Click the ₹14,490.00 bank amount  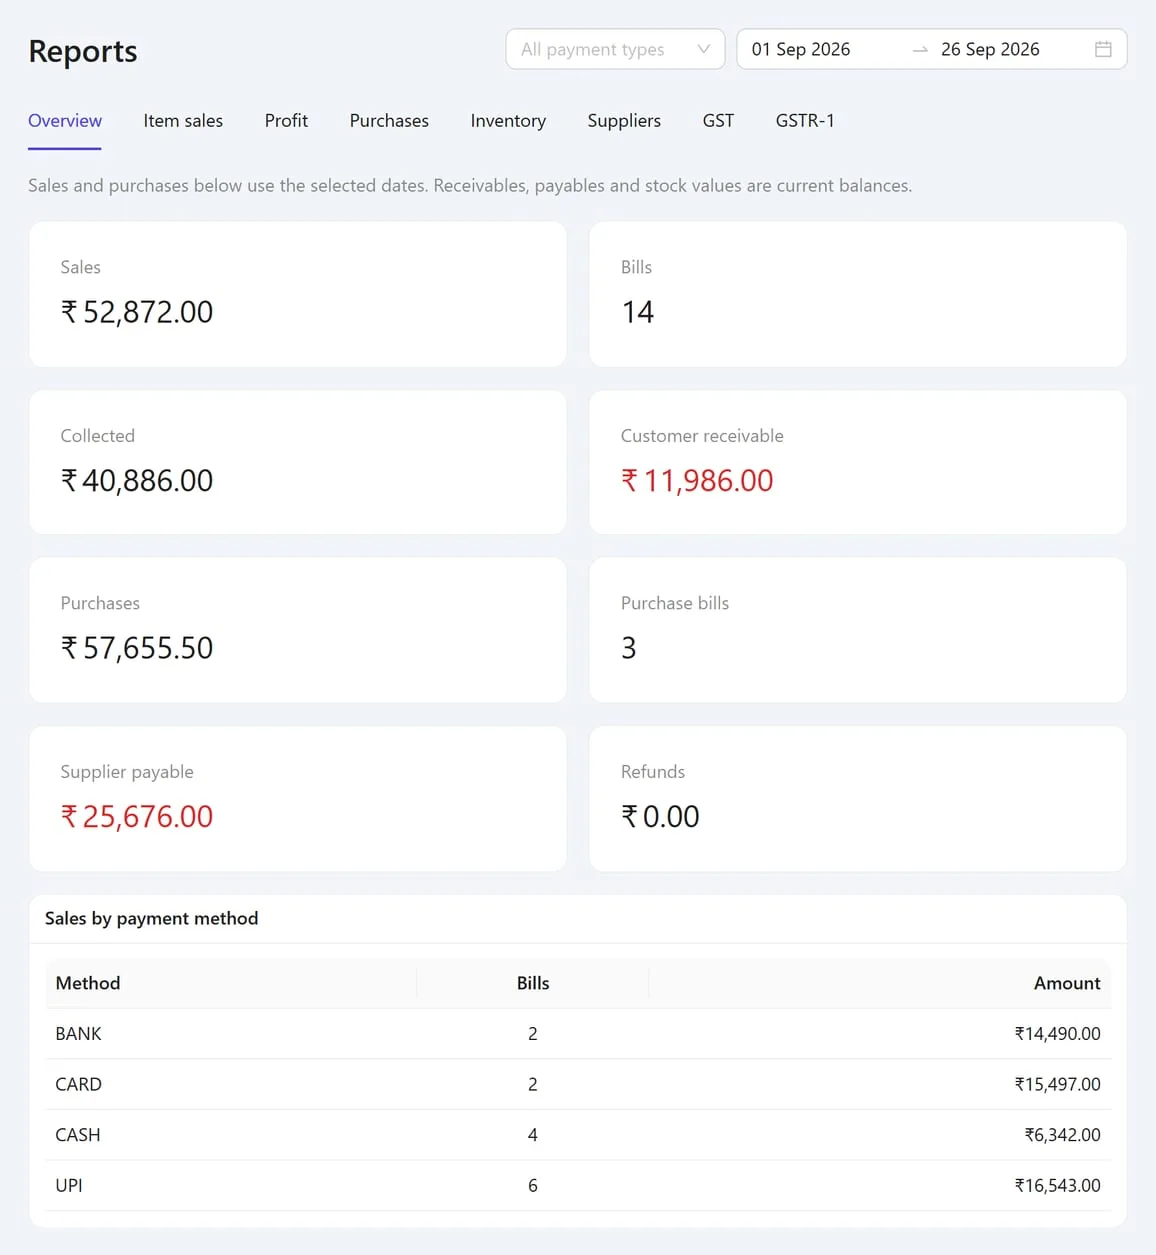[x=1057, y=1034]
